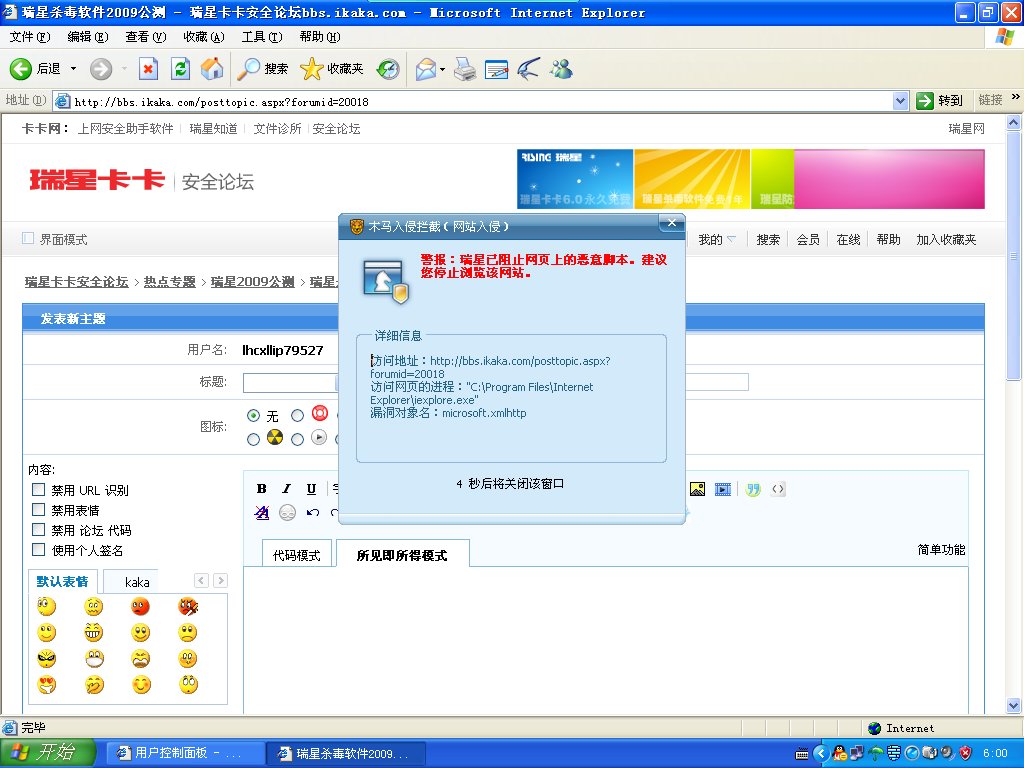Click the Rising umbrella tray icon
This screenshot has width=1024, height=768.
point(876,753)
